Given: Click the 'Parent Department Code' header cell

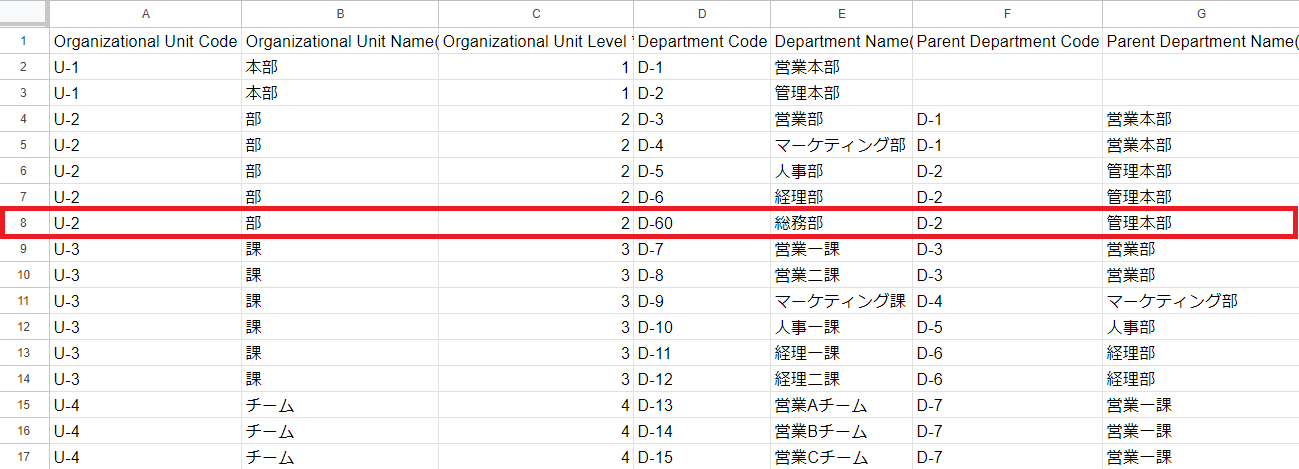Looking at the screenshot, I should [x=1007, y=42].
